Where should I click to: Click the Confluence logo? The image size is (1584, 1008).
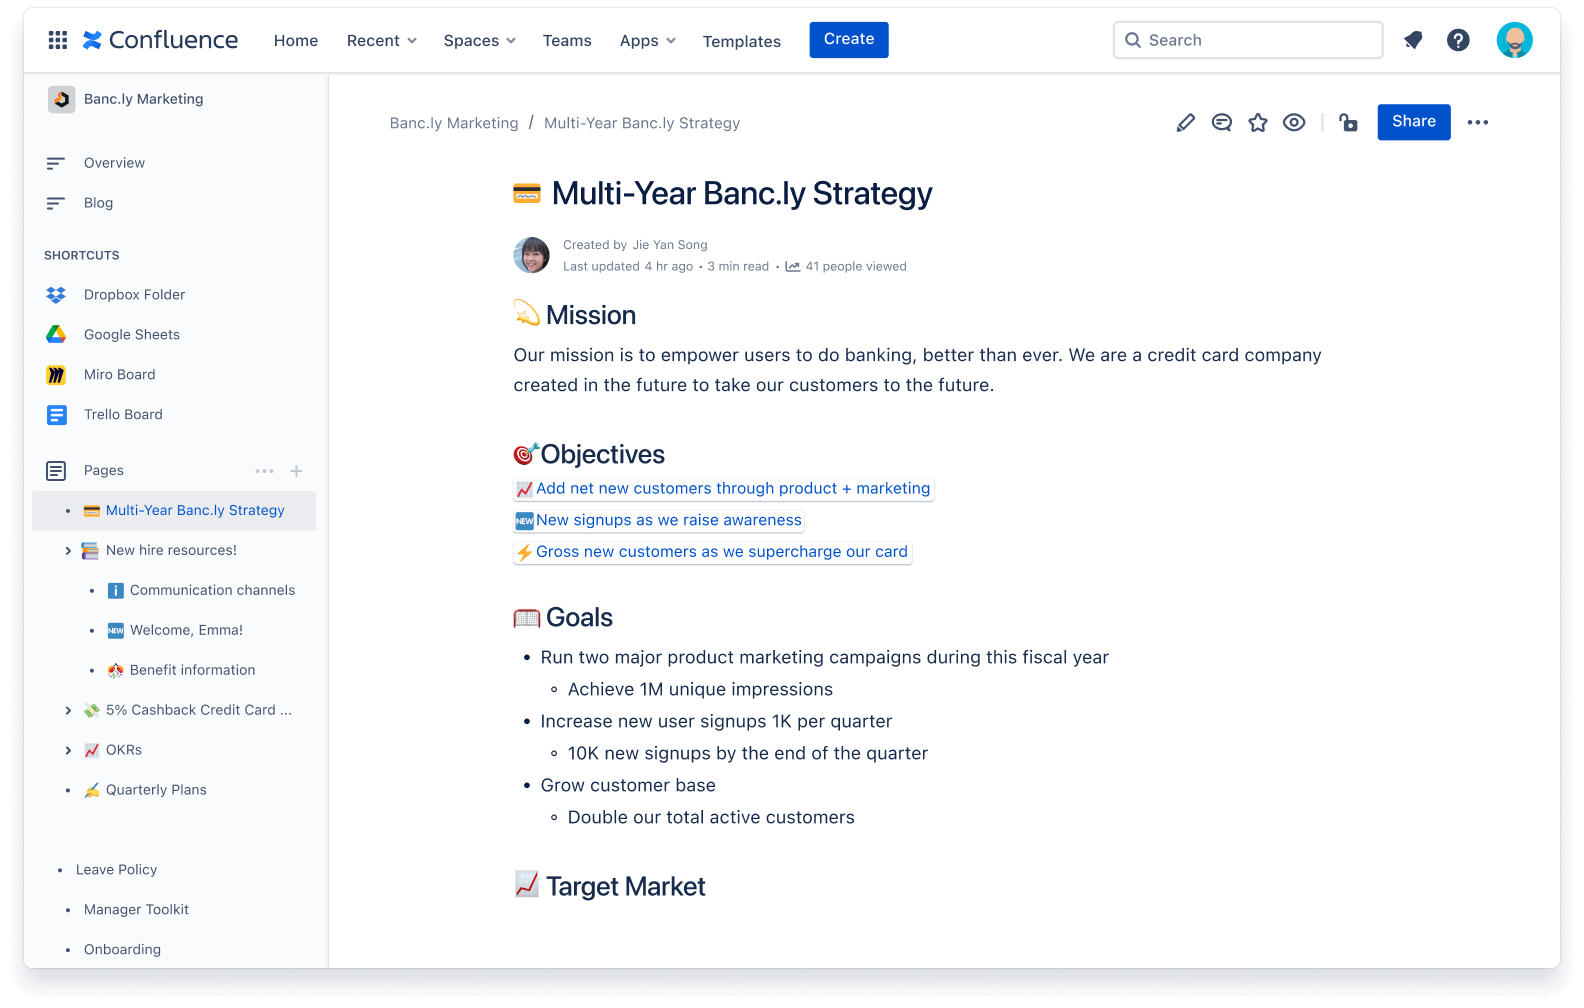pos(160,40)
